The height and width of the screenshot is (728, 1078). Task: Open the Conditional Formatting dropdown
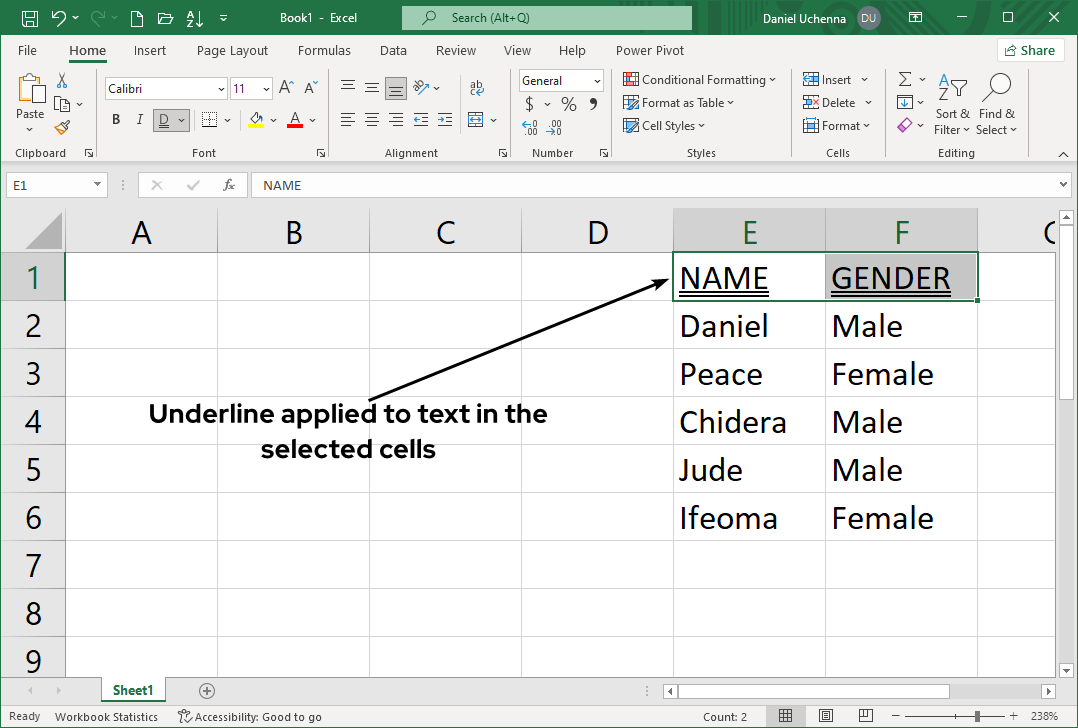[x=699, y=80]
